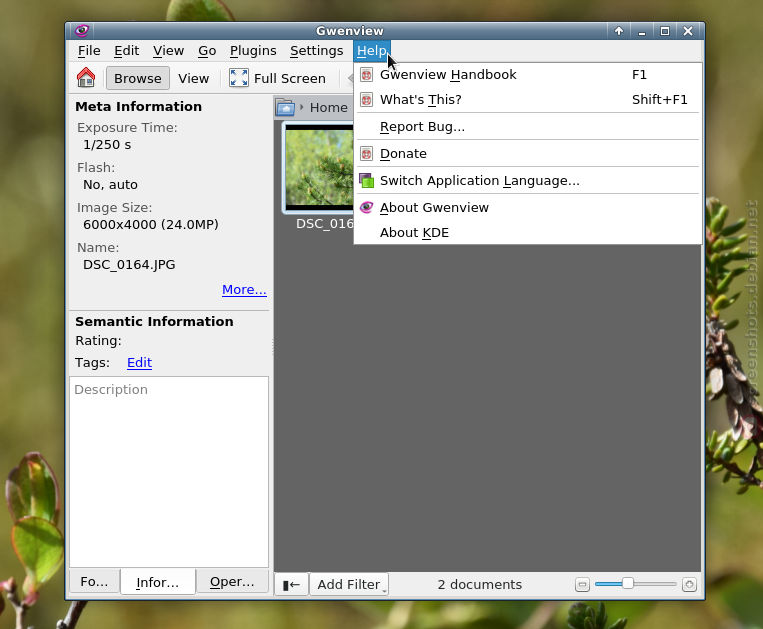Viewport: 763px width, 629px height.
Task: Toggle Browse mode button
Action: (138, 78)
